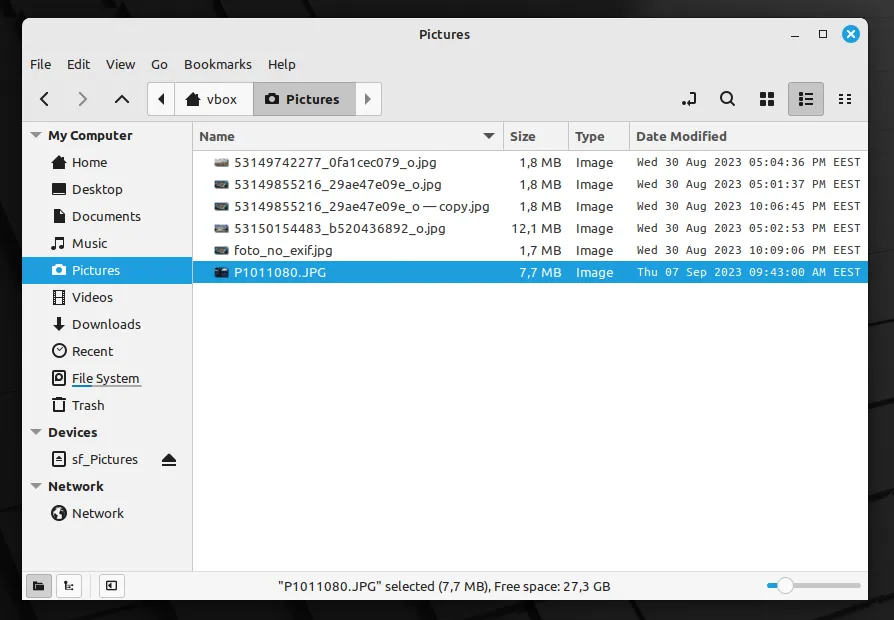Switch to compact view
This screenshot has height=620, width=894.
(x=845, y=99)
